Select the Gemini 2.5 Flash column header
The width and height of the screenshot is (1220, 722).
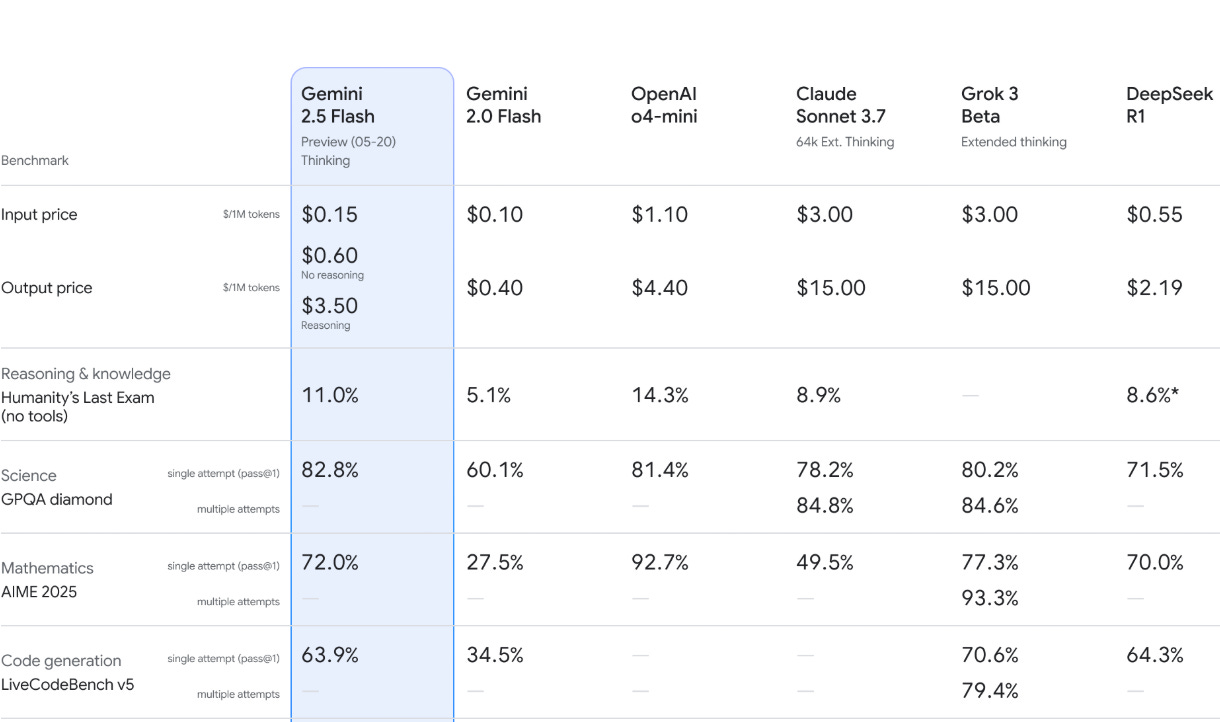pyautogui.click(x=338, y=105)
